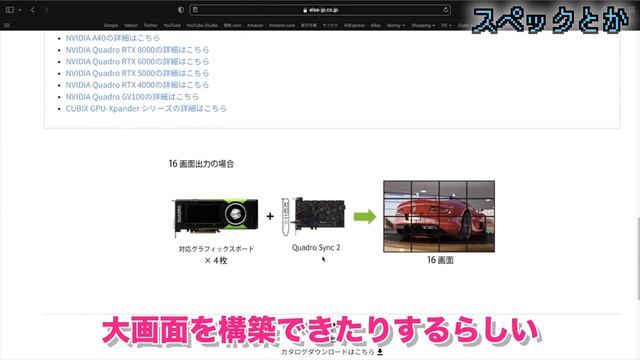Viewport: 640px width, 360px height.
Task: Toggle the Safari sidebar button
Action: pyautogui.click(x=10, y=10)
